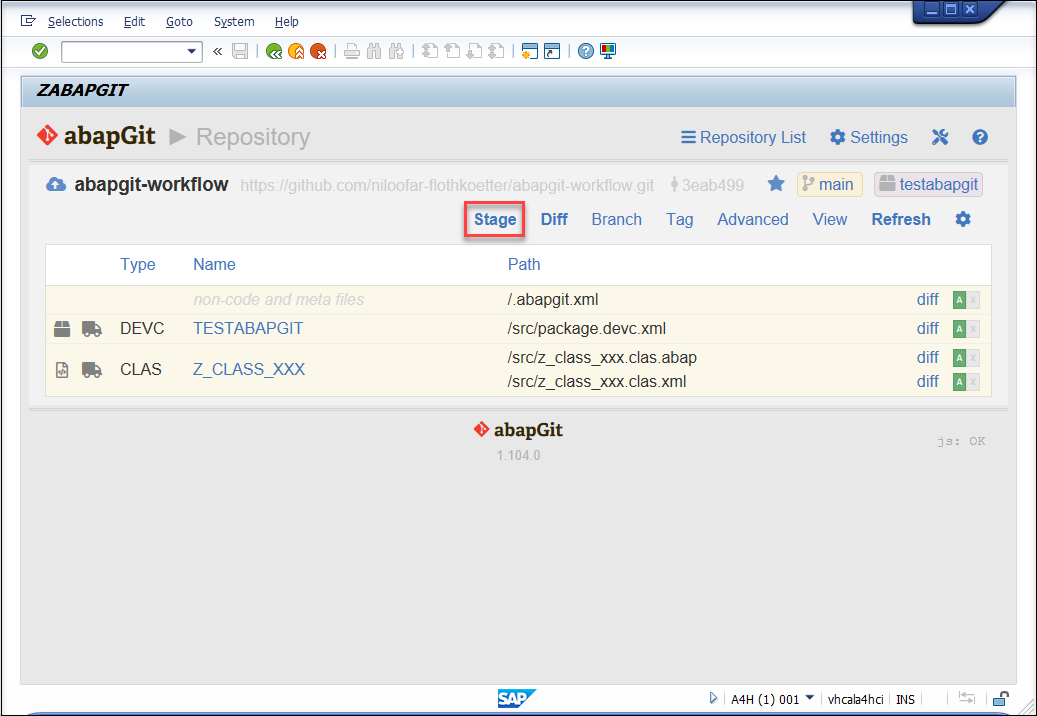Click the state indicator for /.abapgit.xml
The height and width of the screenshot is (716, 1037).
point(966,300)
